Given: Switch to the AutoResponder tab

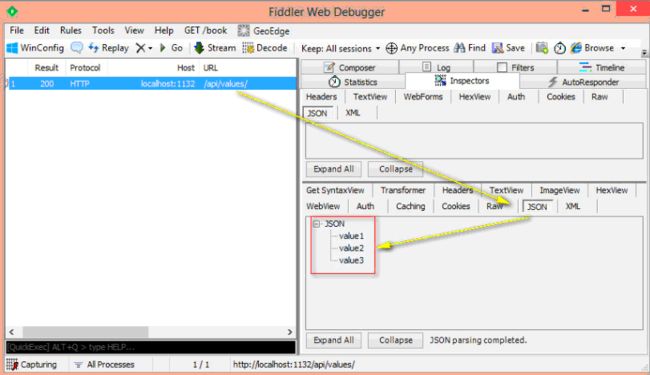Looking at the screenshot, I should point(583,82).
